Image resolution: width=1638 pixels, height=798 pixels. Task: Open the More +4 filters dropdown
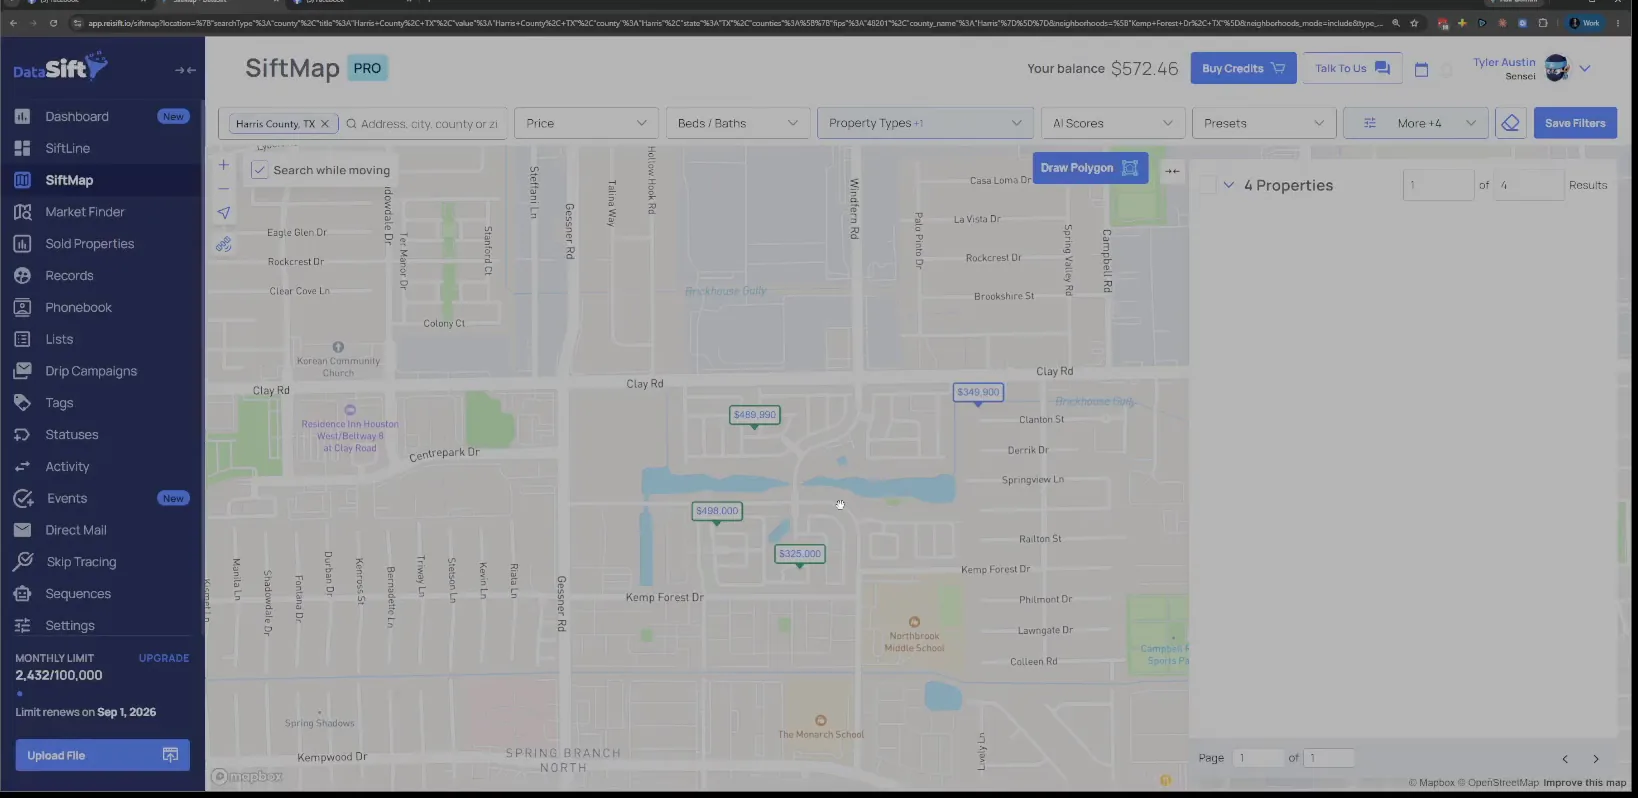1415,123
